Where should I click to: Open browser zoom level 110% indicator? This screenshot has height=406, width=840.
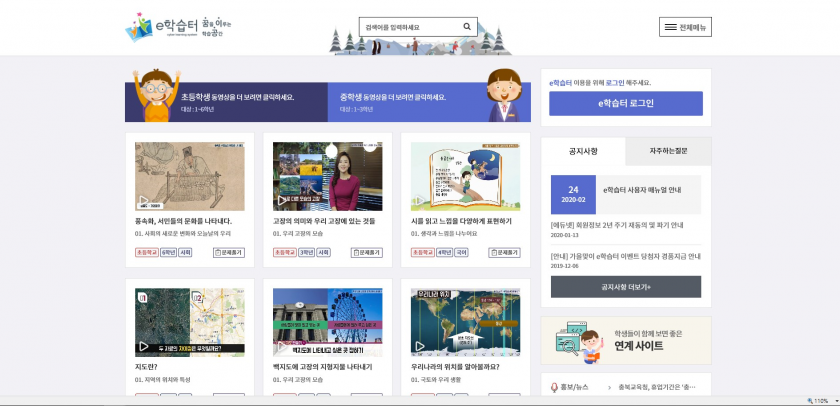[819, 400]
